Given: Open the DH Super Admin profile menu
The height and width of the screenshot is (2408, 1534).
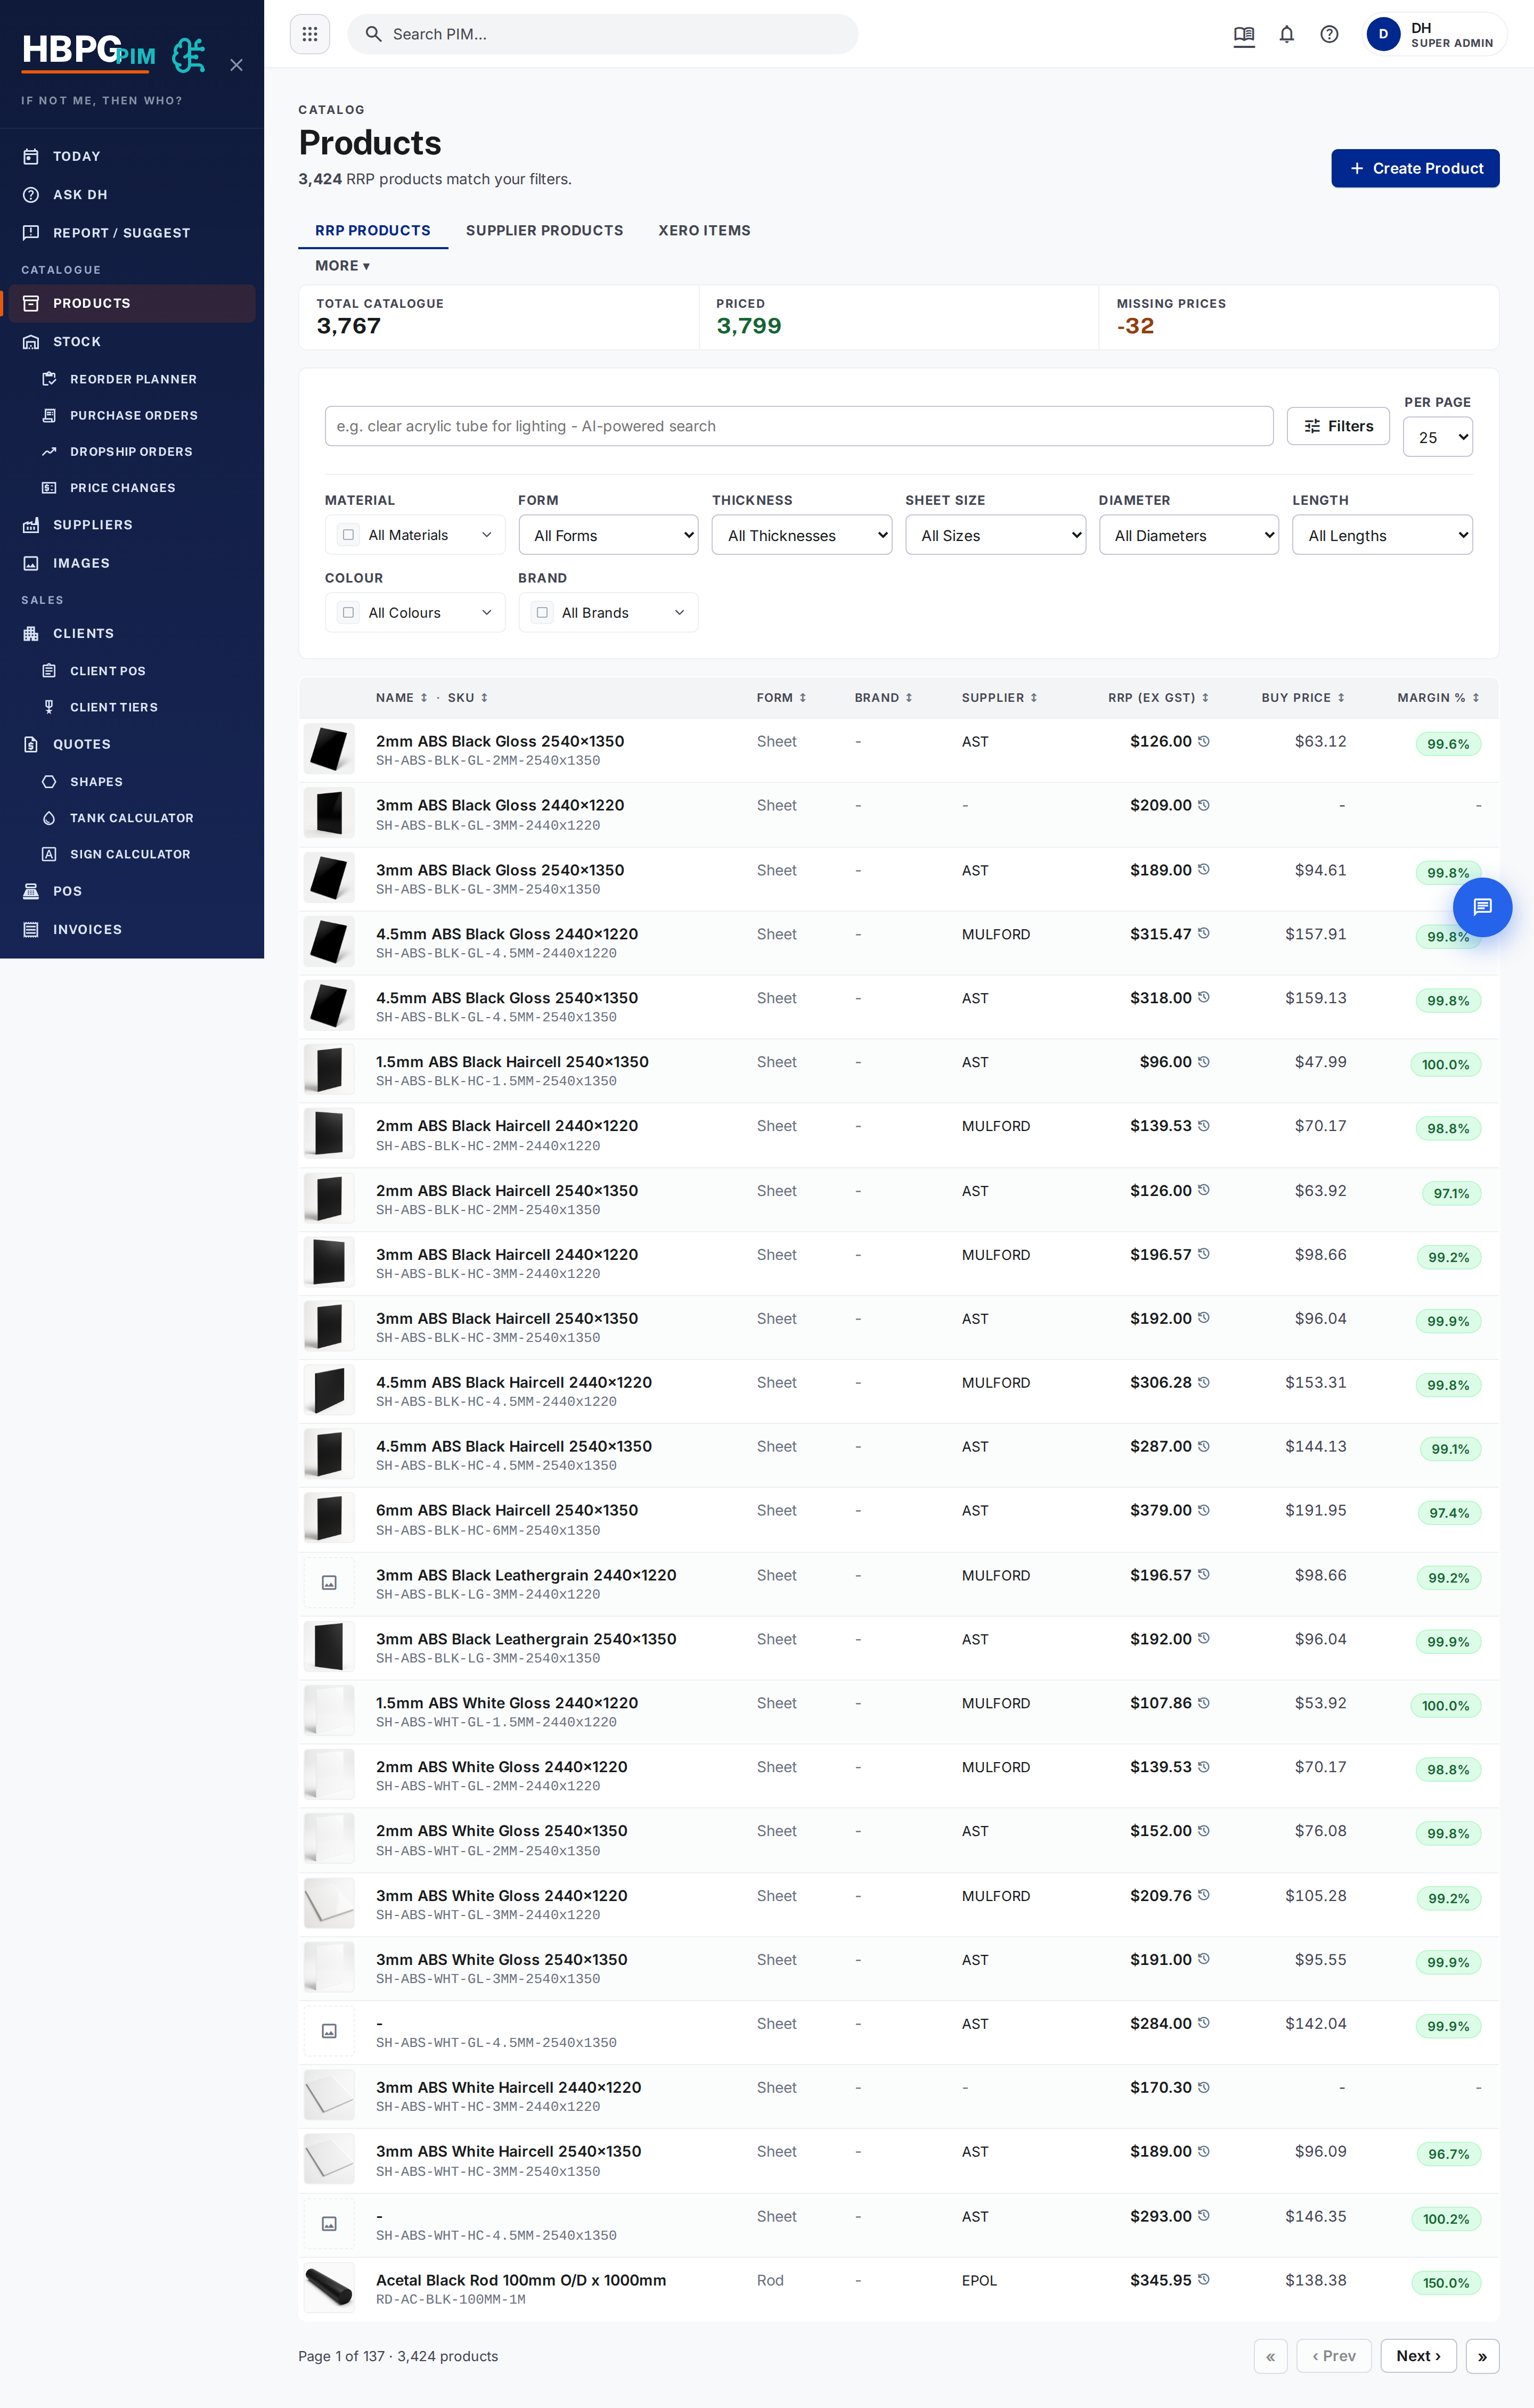Looking at the screenshot, I should (x=1434, y=35).
